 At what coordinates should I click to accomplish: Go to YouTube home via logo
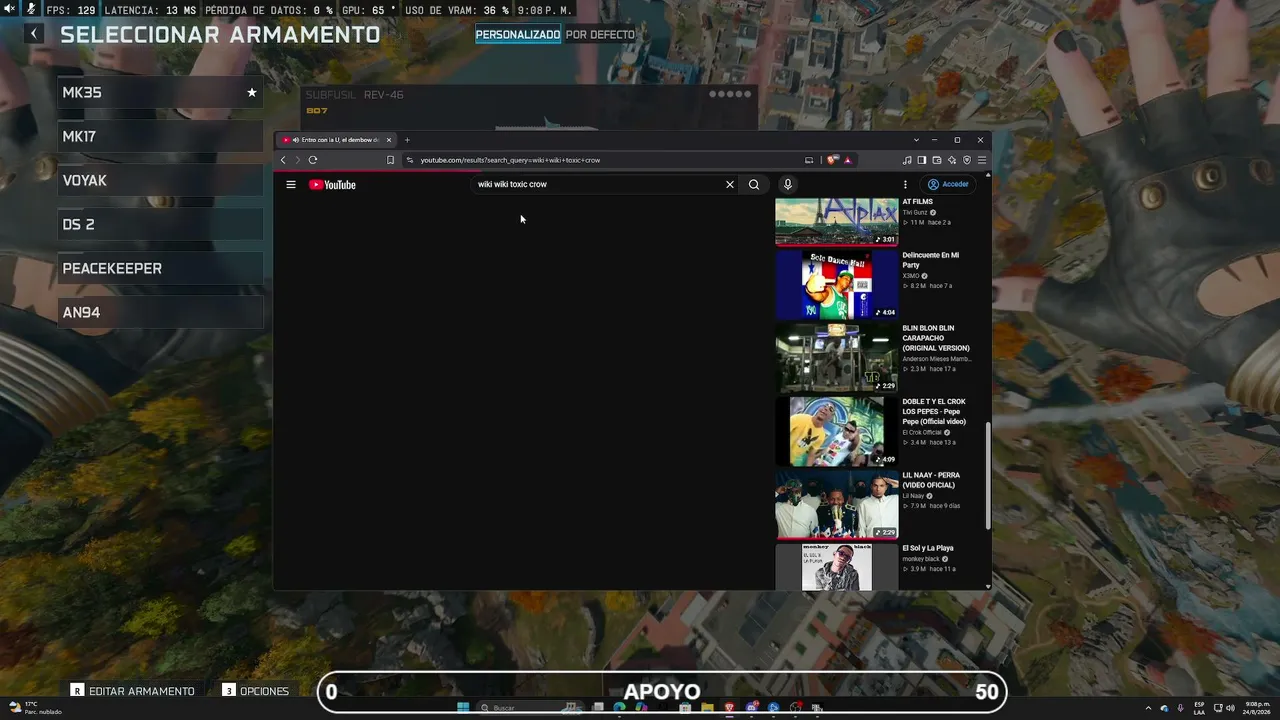coord(332,184)
